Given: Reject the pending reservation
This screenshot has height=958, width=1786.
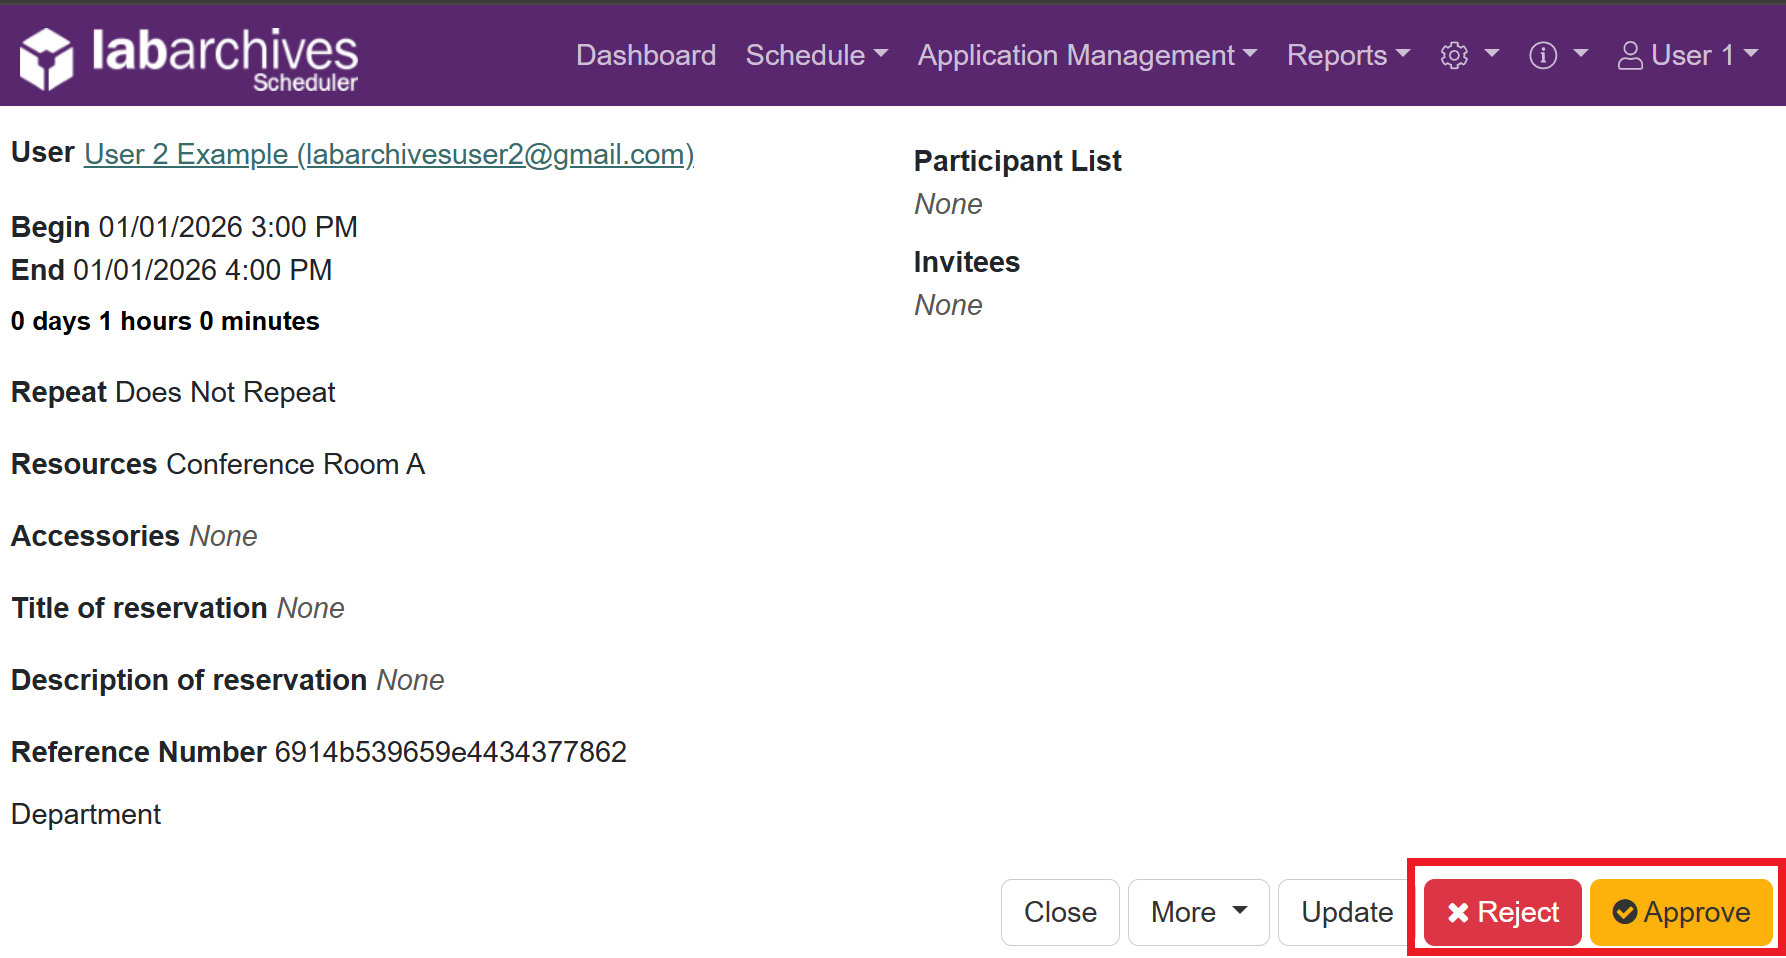Looking at the screenshot, I should tap(1500, 911).
